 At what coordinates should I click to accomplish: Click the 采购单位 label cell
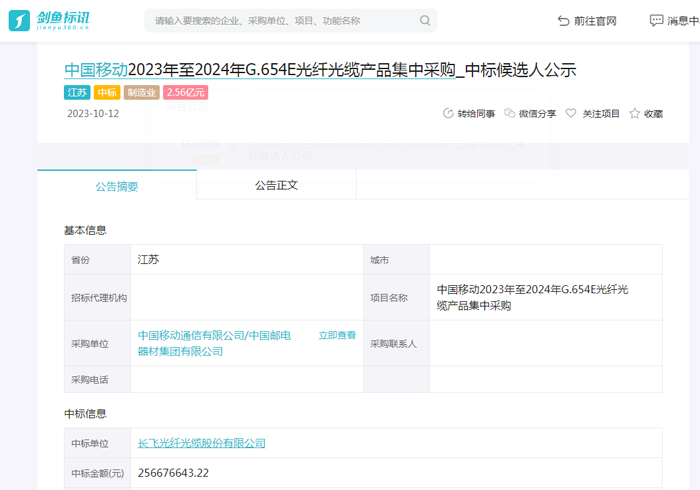click(x=98, y=344)
